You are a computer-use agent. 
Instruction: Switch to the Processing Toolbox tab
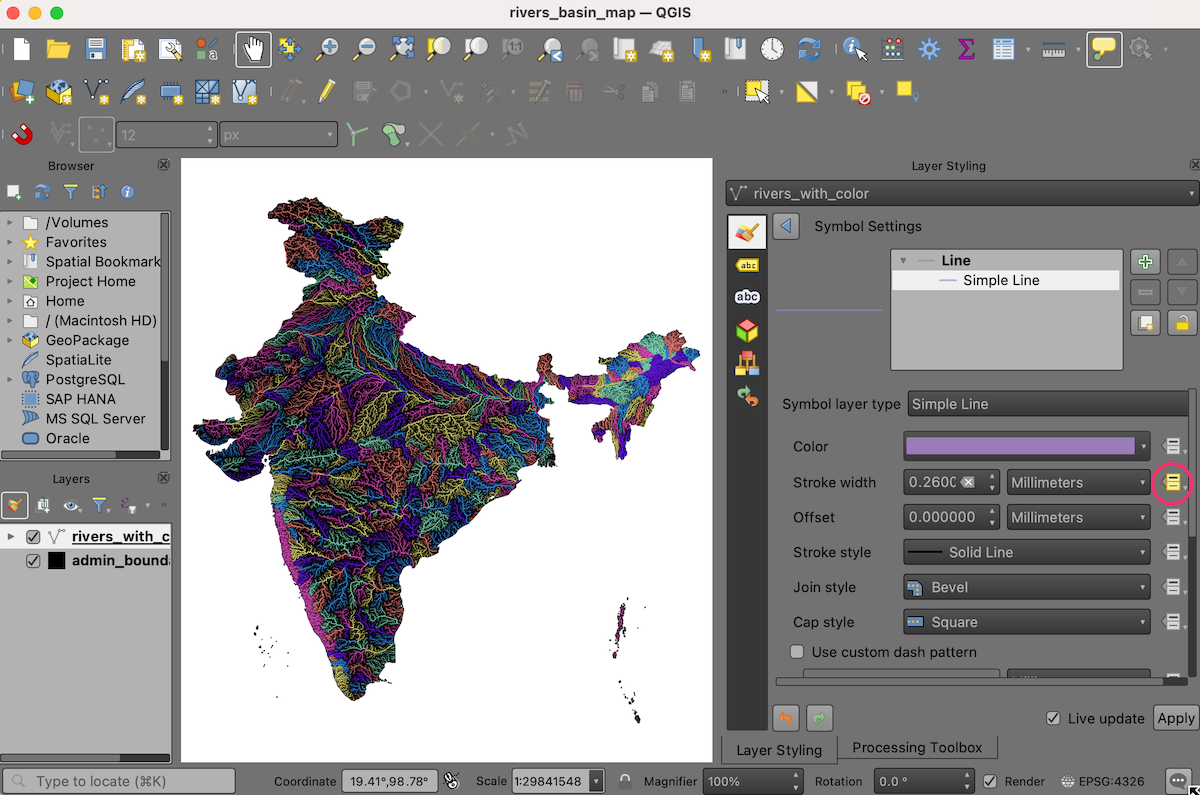pyautogui.click(x=917, y=748)
